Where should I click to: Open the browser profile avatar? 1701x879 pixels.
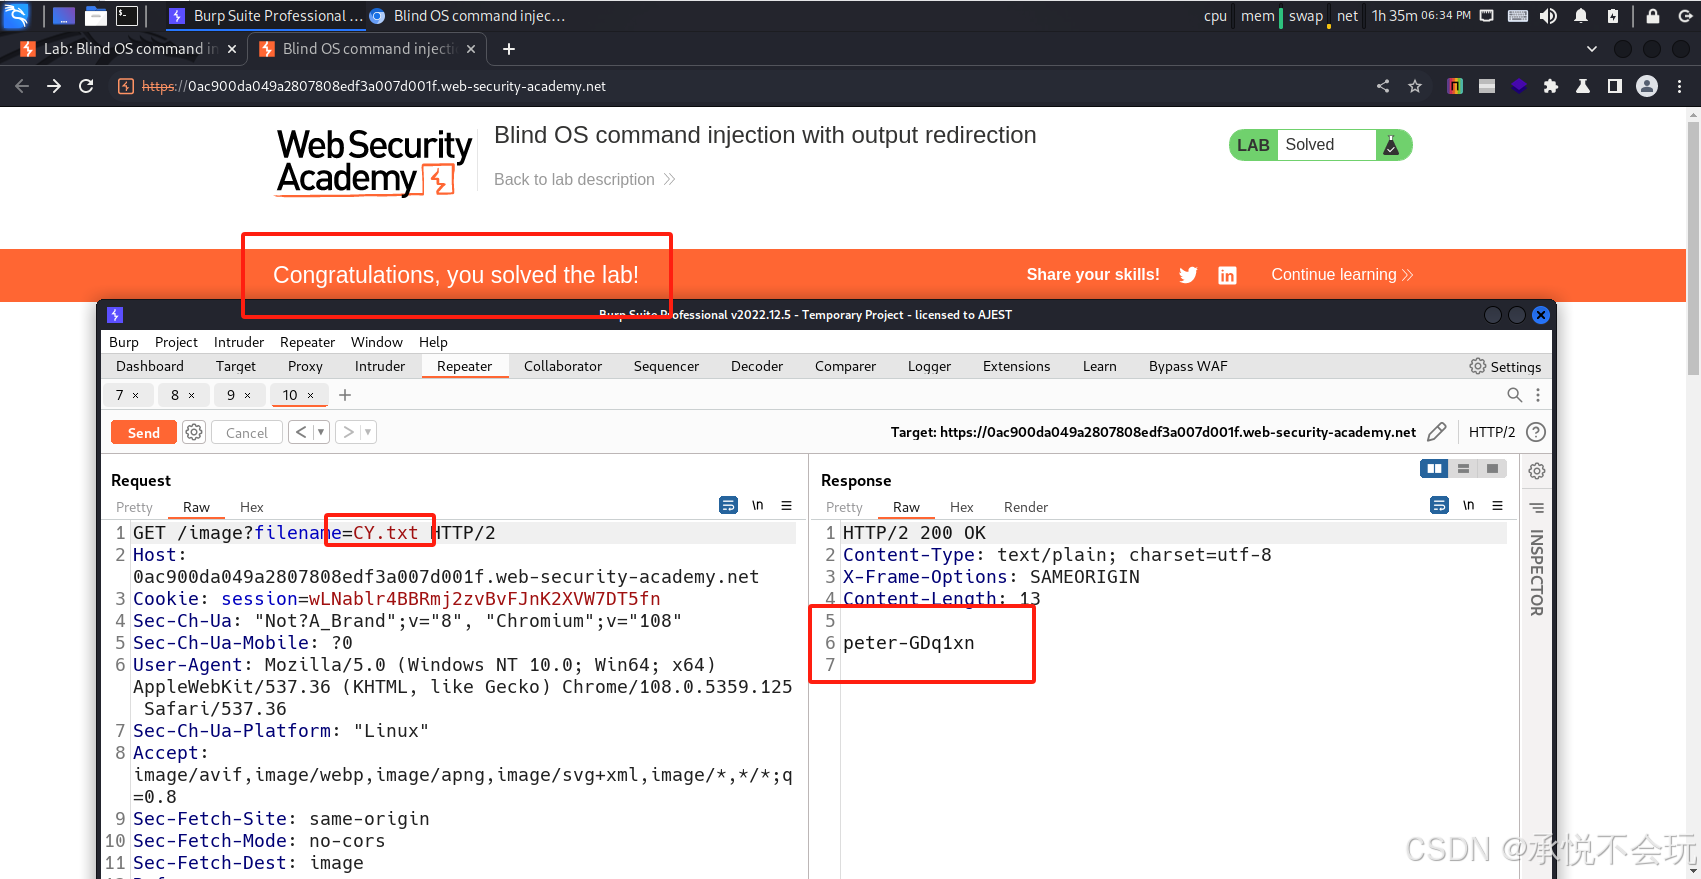[1647, 86]
